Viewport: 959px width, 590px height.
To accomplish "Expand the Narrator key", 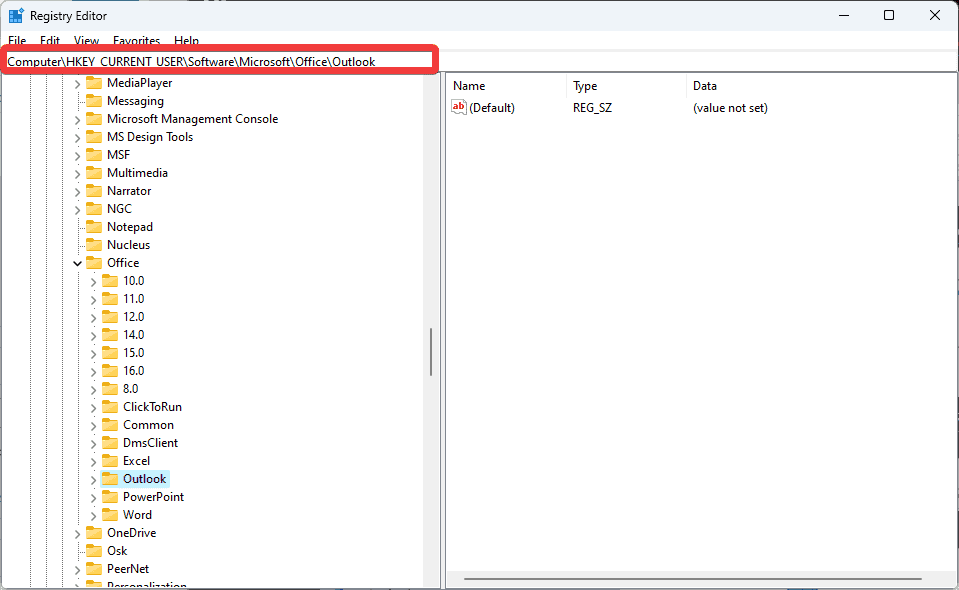I will (x=78, y=192).
